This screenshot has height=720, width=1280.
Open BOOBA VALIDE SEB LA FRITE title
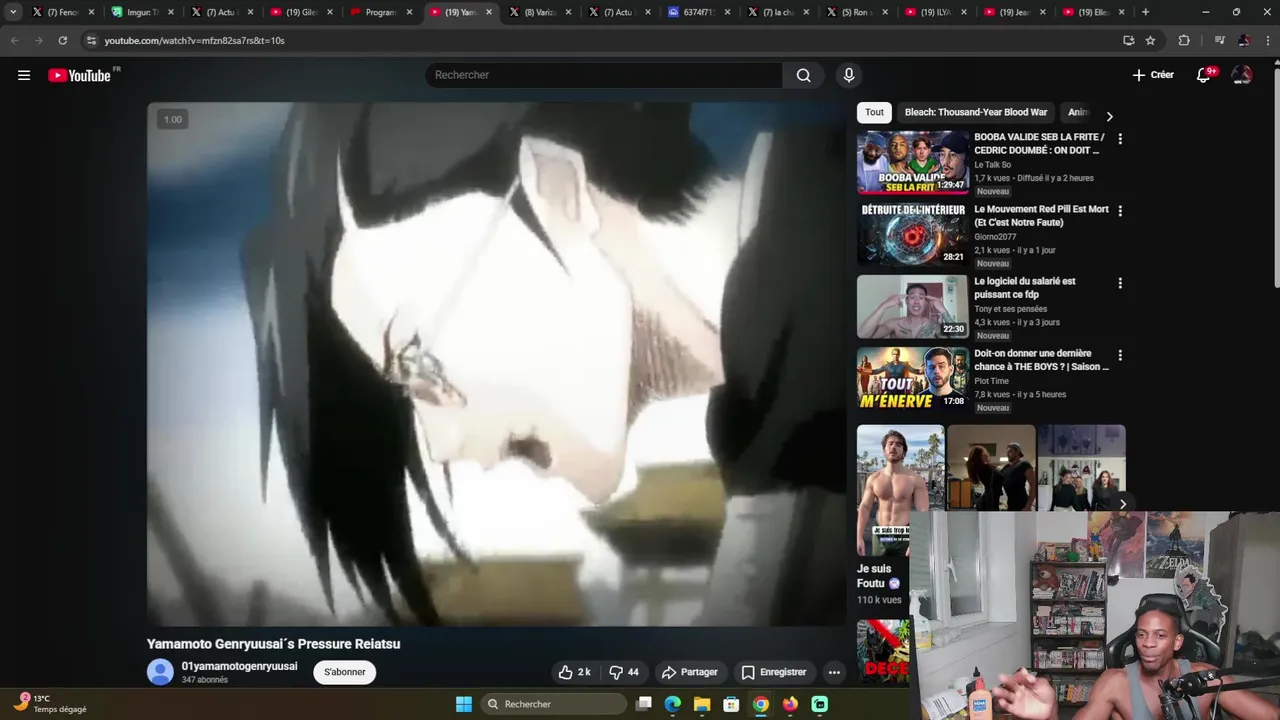(1040, 144)
